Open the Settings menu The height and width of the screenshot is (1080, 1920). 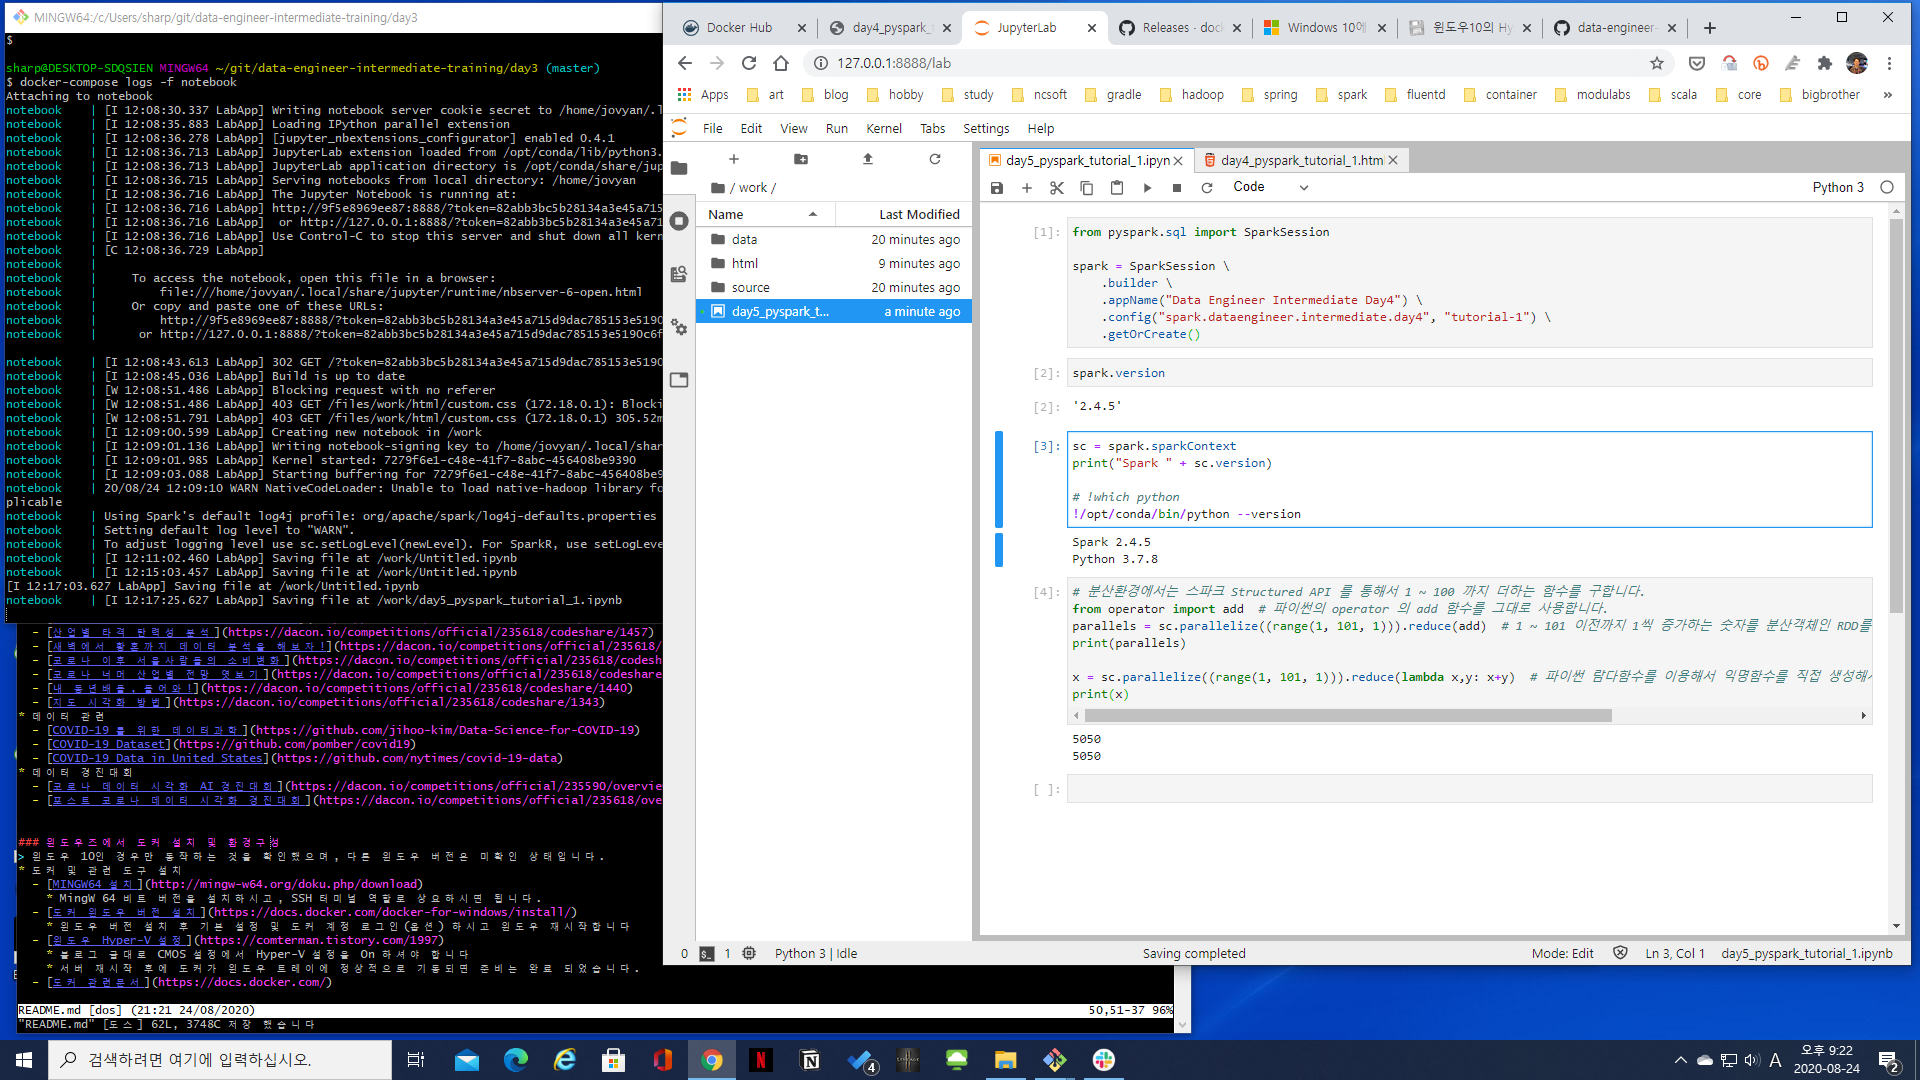[x=985, y=128]
